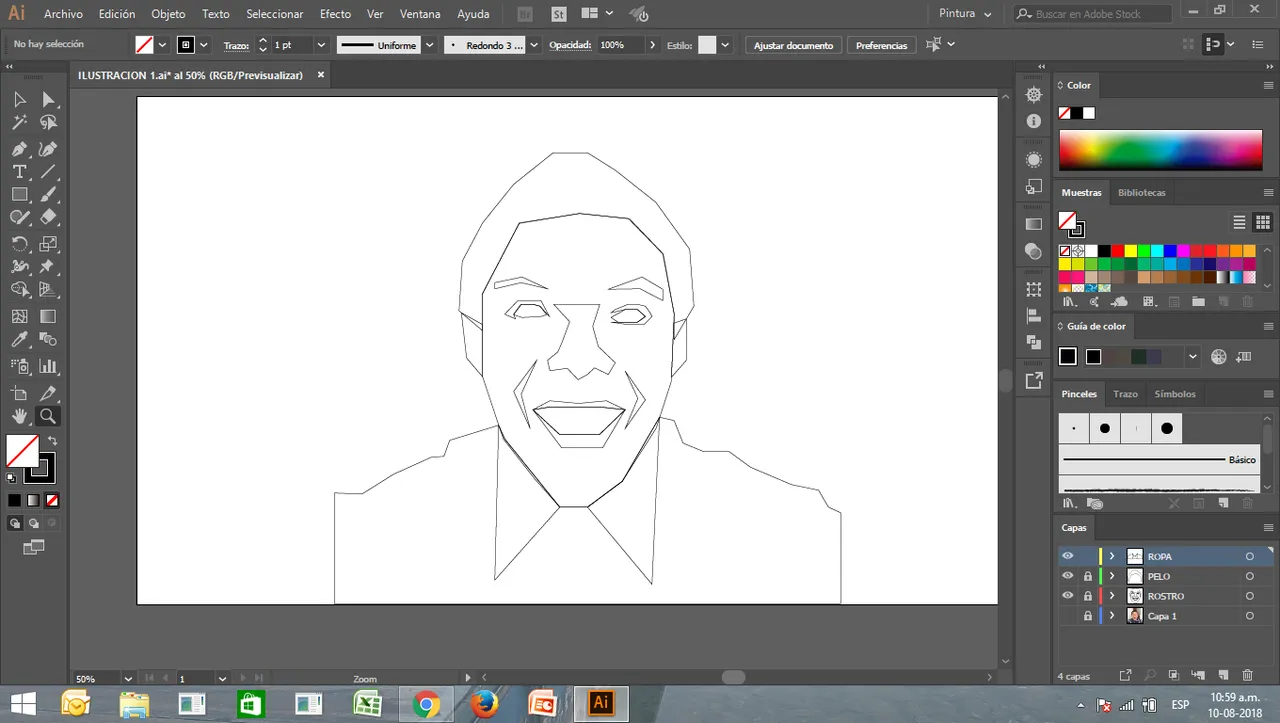Open the 50% zoom level dropdown
Viewport: 1280px width, 723px height.
(x=127, y=679)
